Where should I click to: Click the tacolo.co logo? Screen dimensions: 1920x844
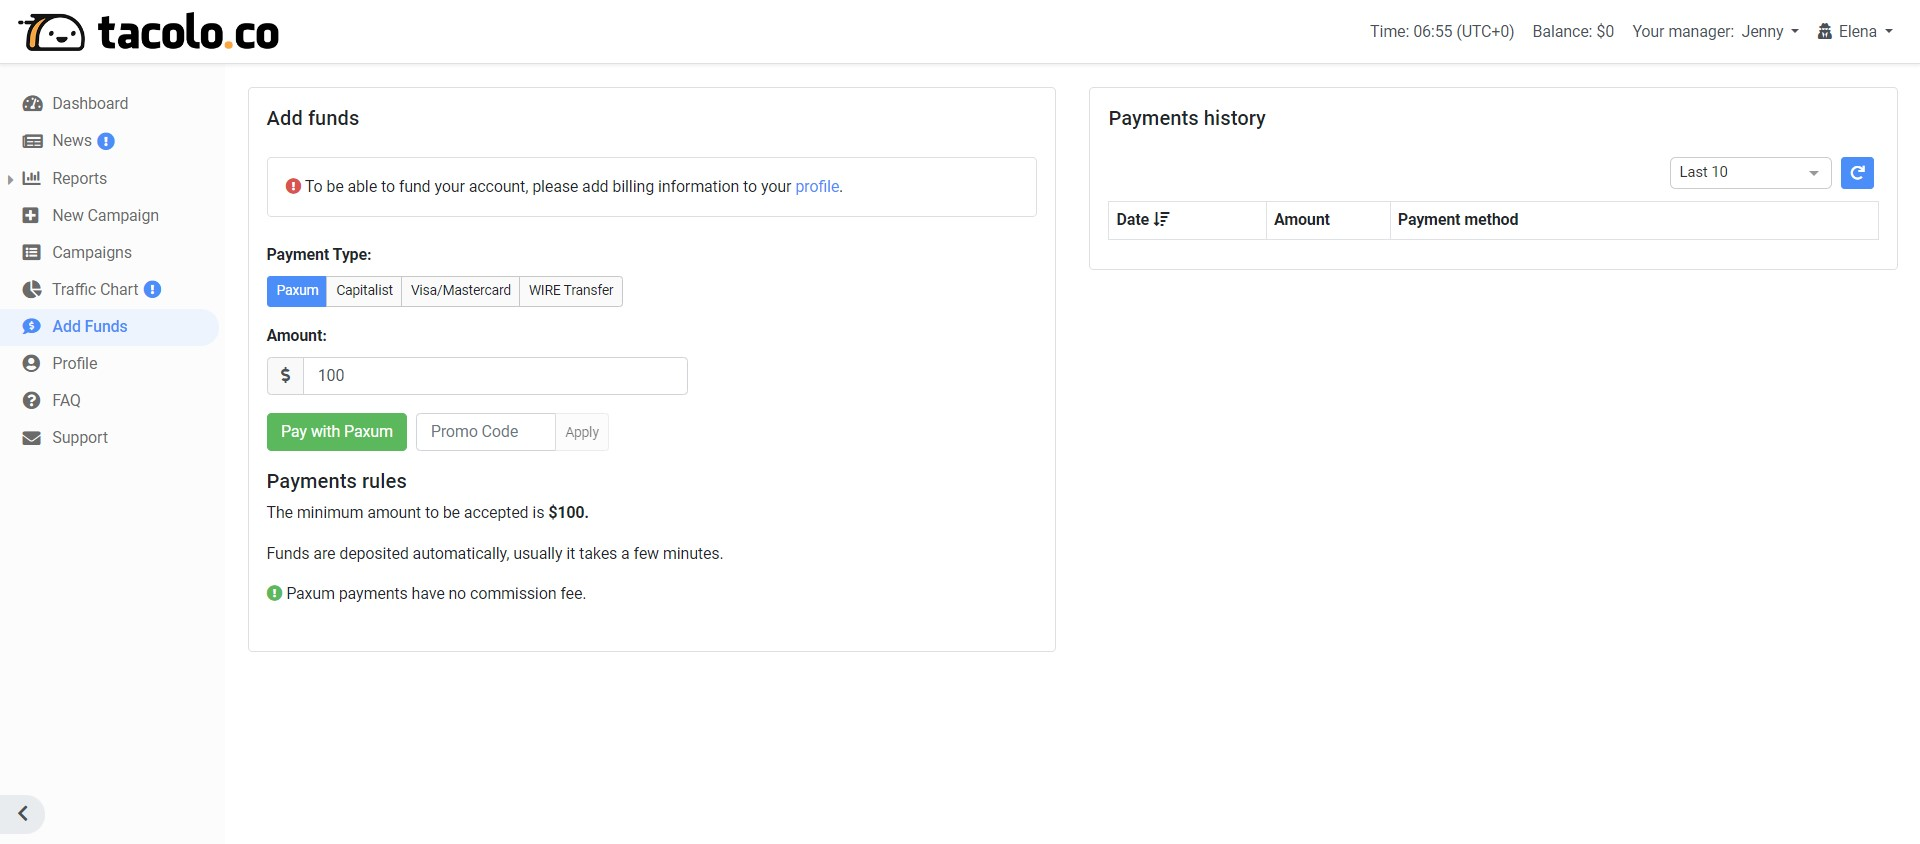click(x=149, y=33)
